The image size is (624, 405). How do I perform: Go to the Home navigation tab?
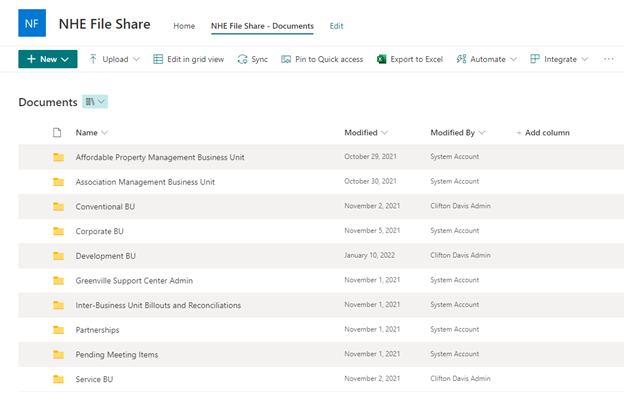[184, 26]
